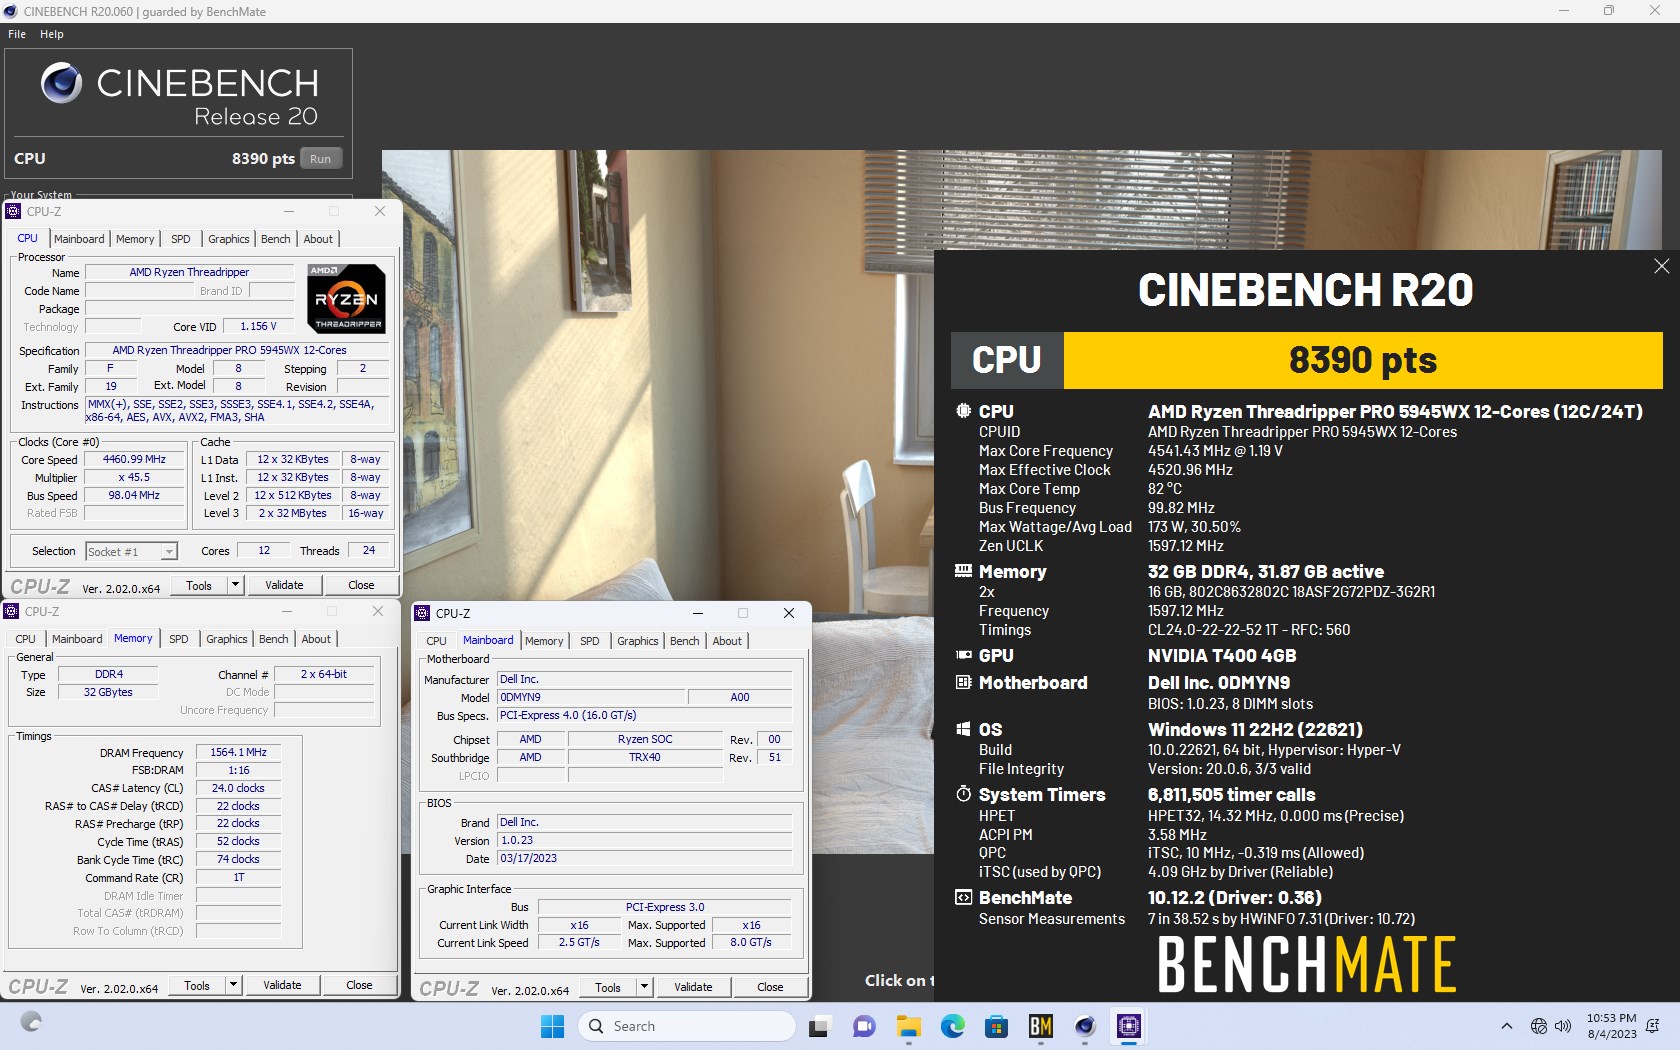Open the Chat app from the taskbar
Viewport: 1680px width, 1050px height.
click(x=864, y=1026)
